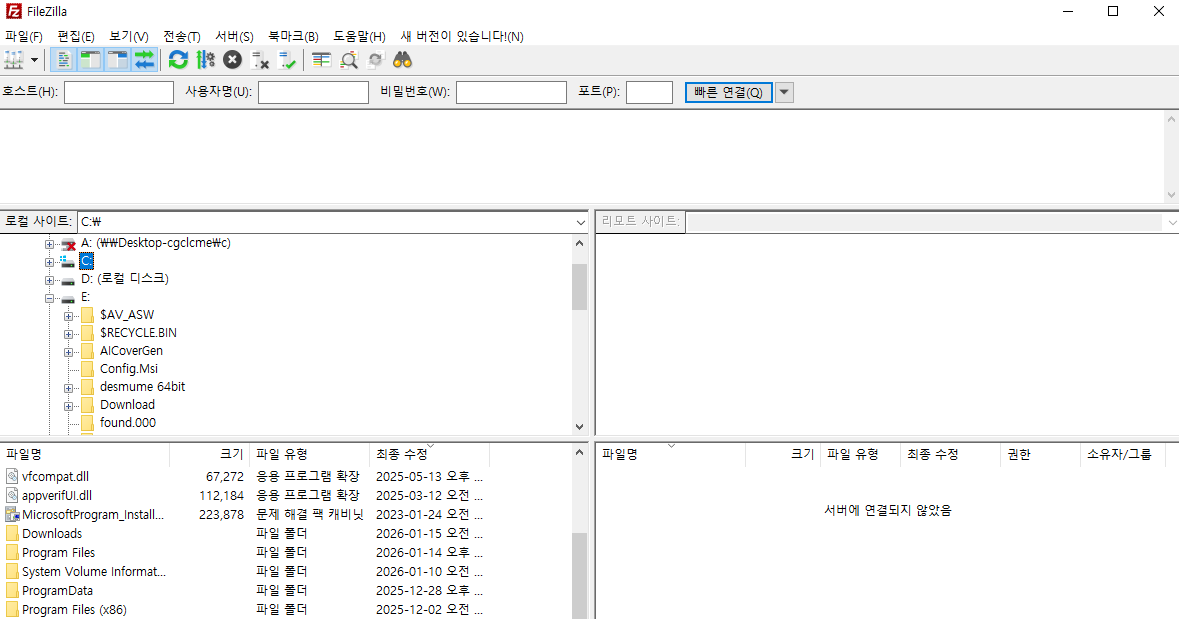Viewport: 1179px width, 619px height.
Task: Click the message log scrollbar down arrow
Action: tap(1171, 195)
